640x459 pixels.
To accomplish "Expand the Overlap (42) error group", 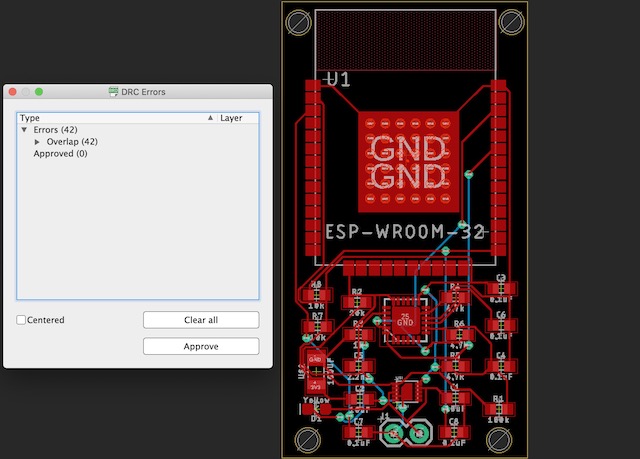I will (38, 142).
